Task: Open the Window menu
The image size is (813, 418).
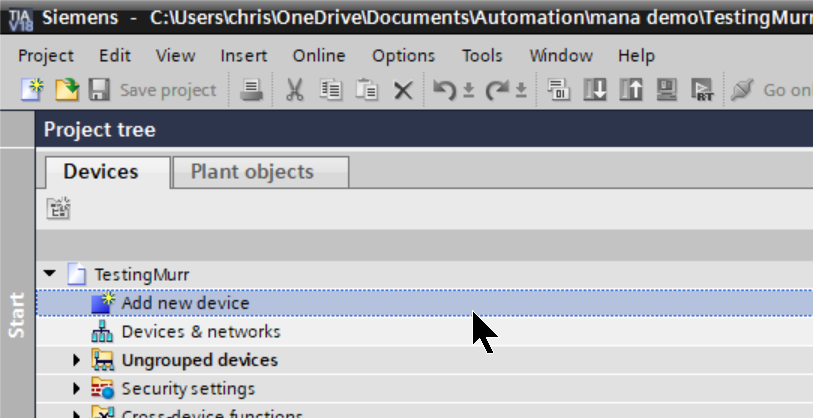Action: (561, 55)
